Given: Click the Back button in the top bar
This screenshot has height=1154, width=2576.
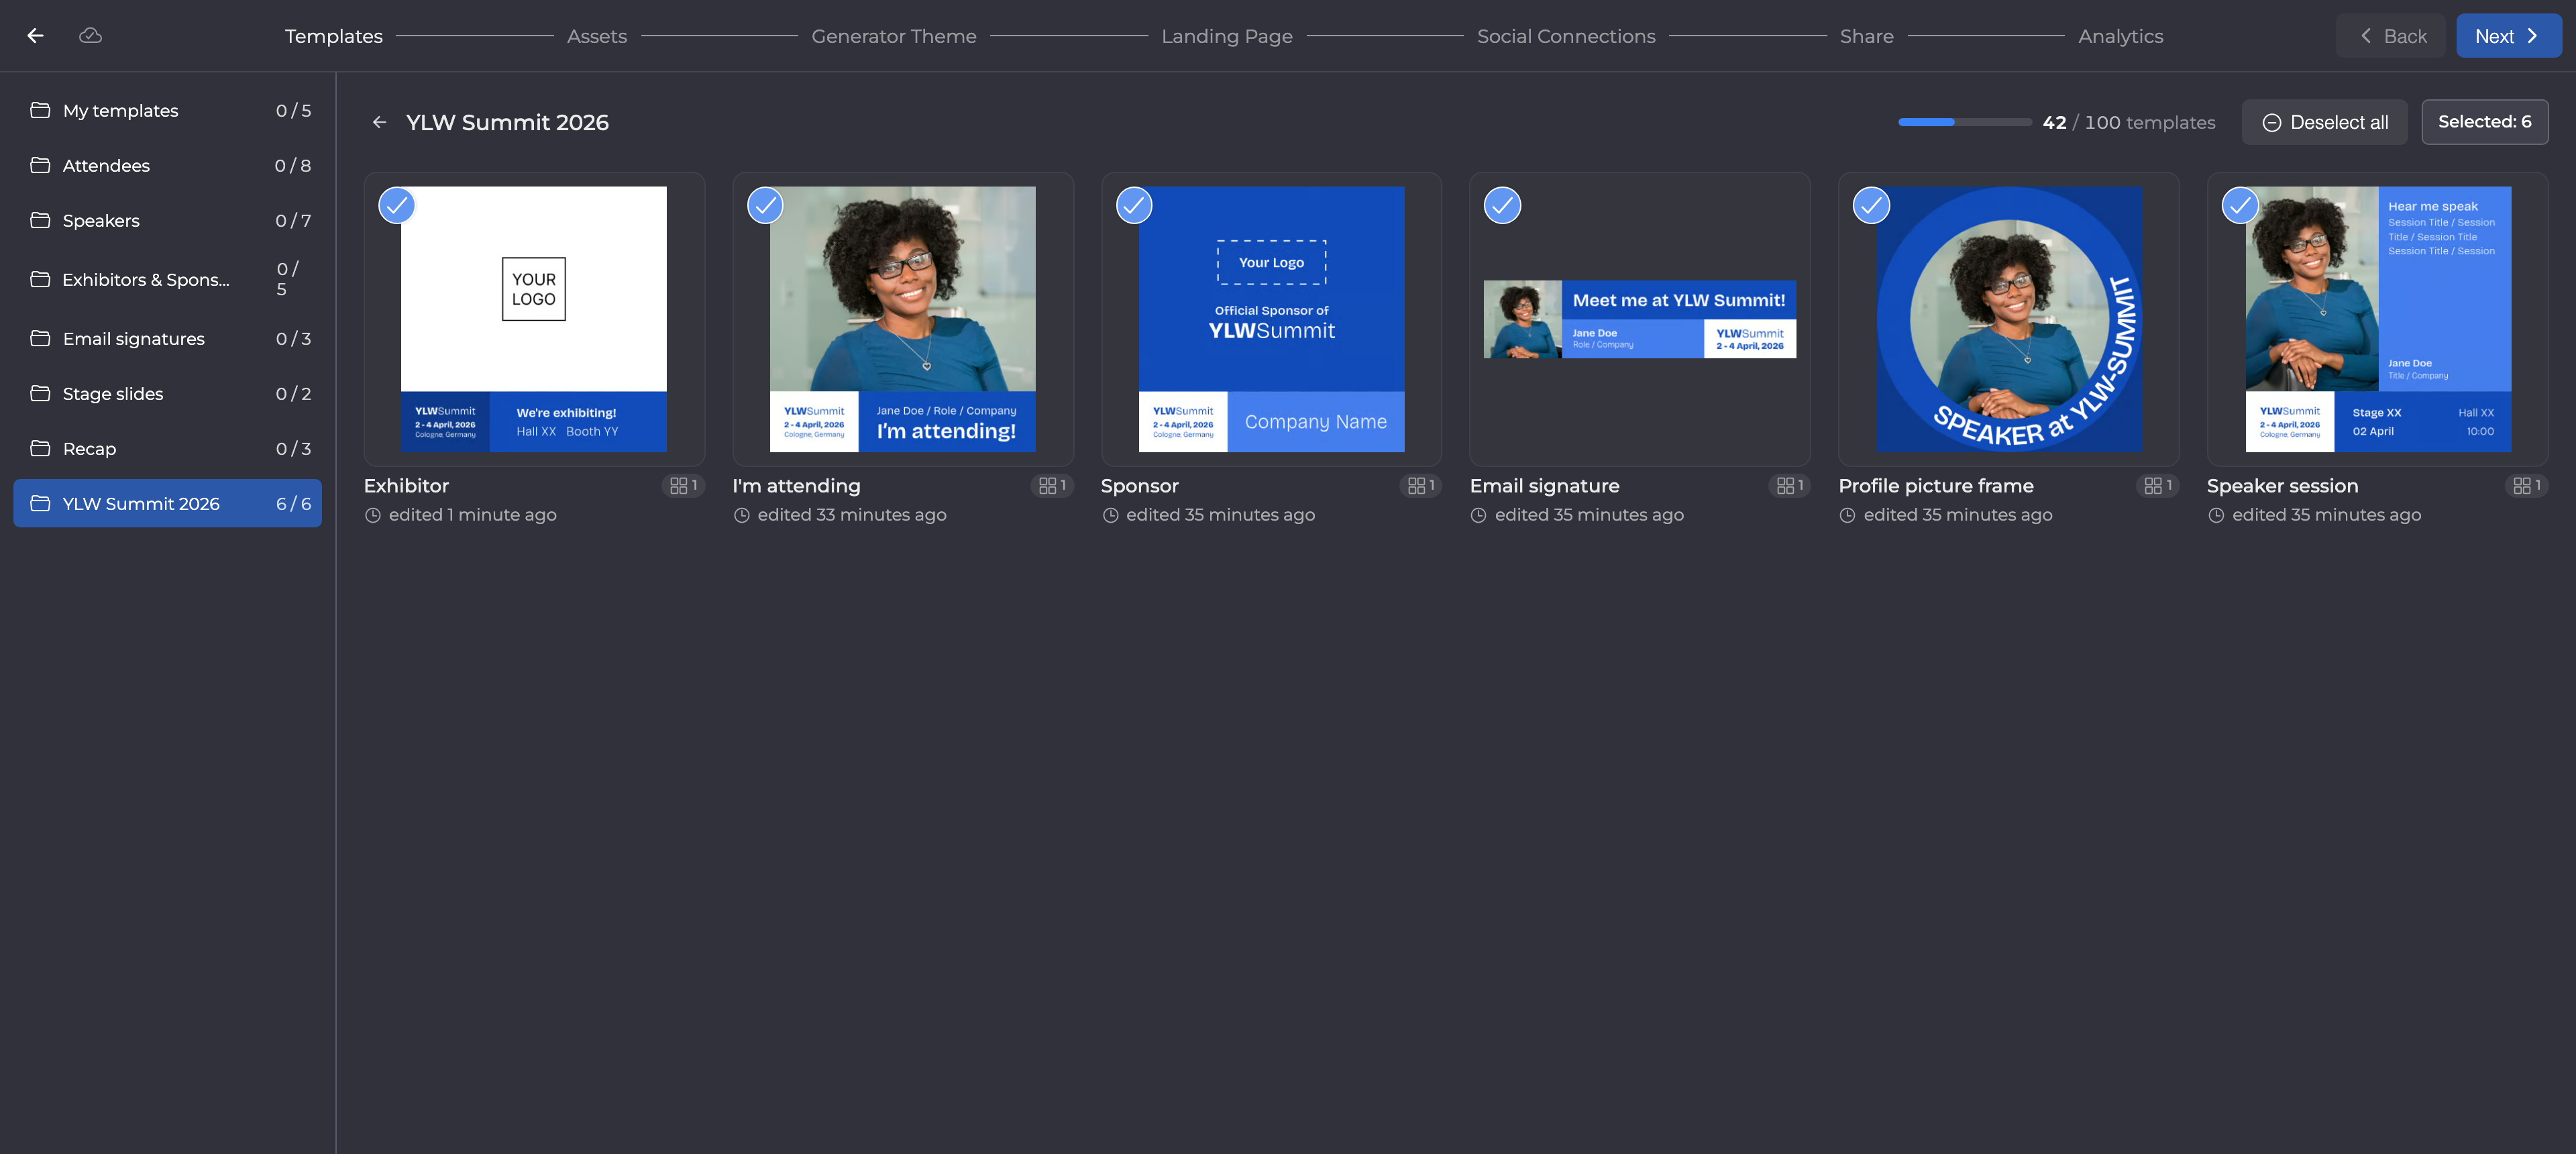Looking at the screenshot, I should click(2391, 36).
